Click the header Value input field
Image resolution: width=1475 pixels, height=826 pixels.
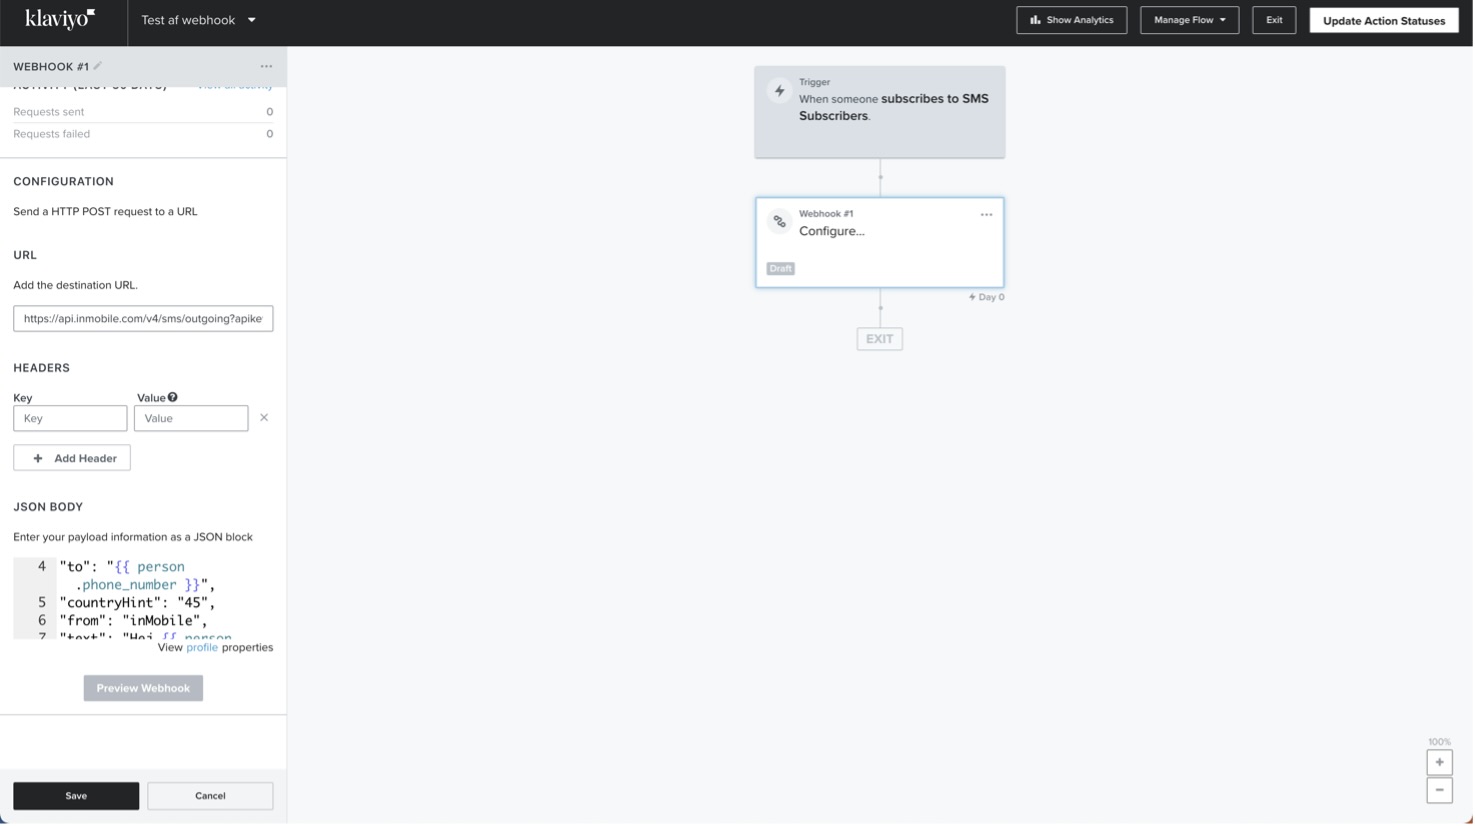[191, 419]
